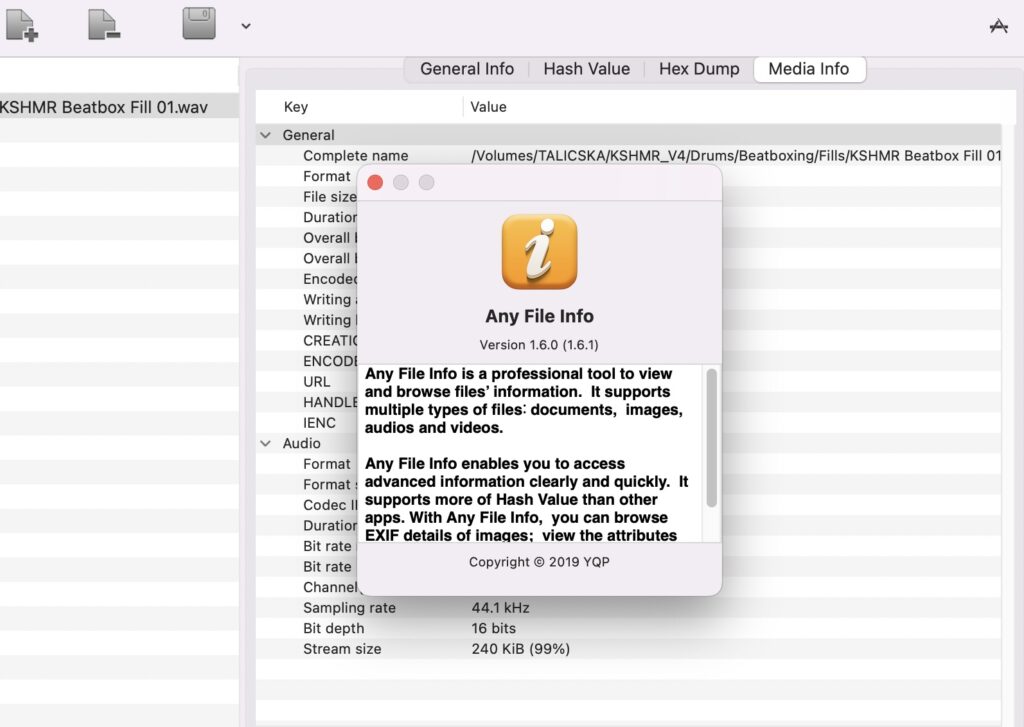Select the Media Info tab
The width and height of the screenshot is (1024, 727).
[x=809, y=69]
